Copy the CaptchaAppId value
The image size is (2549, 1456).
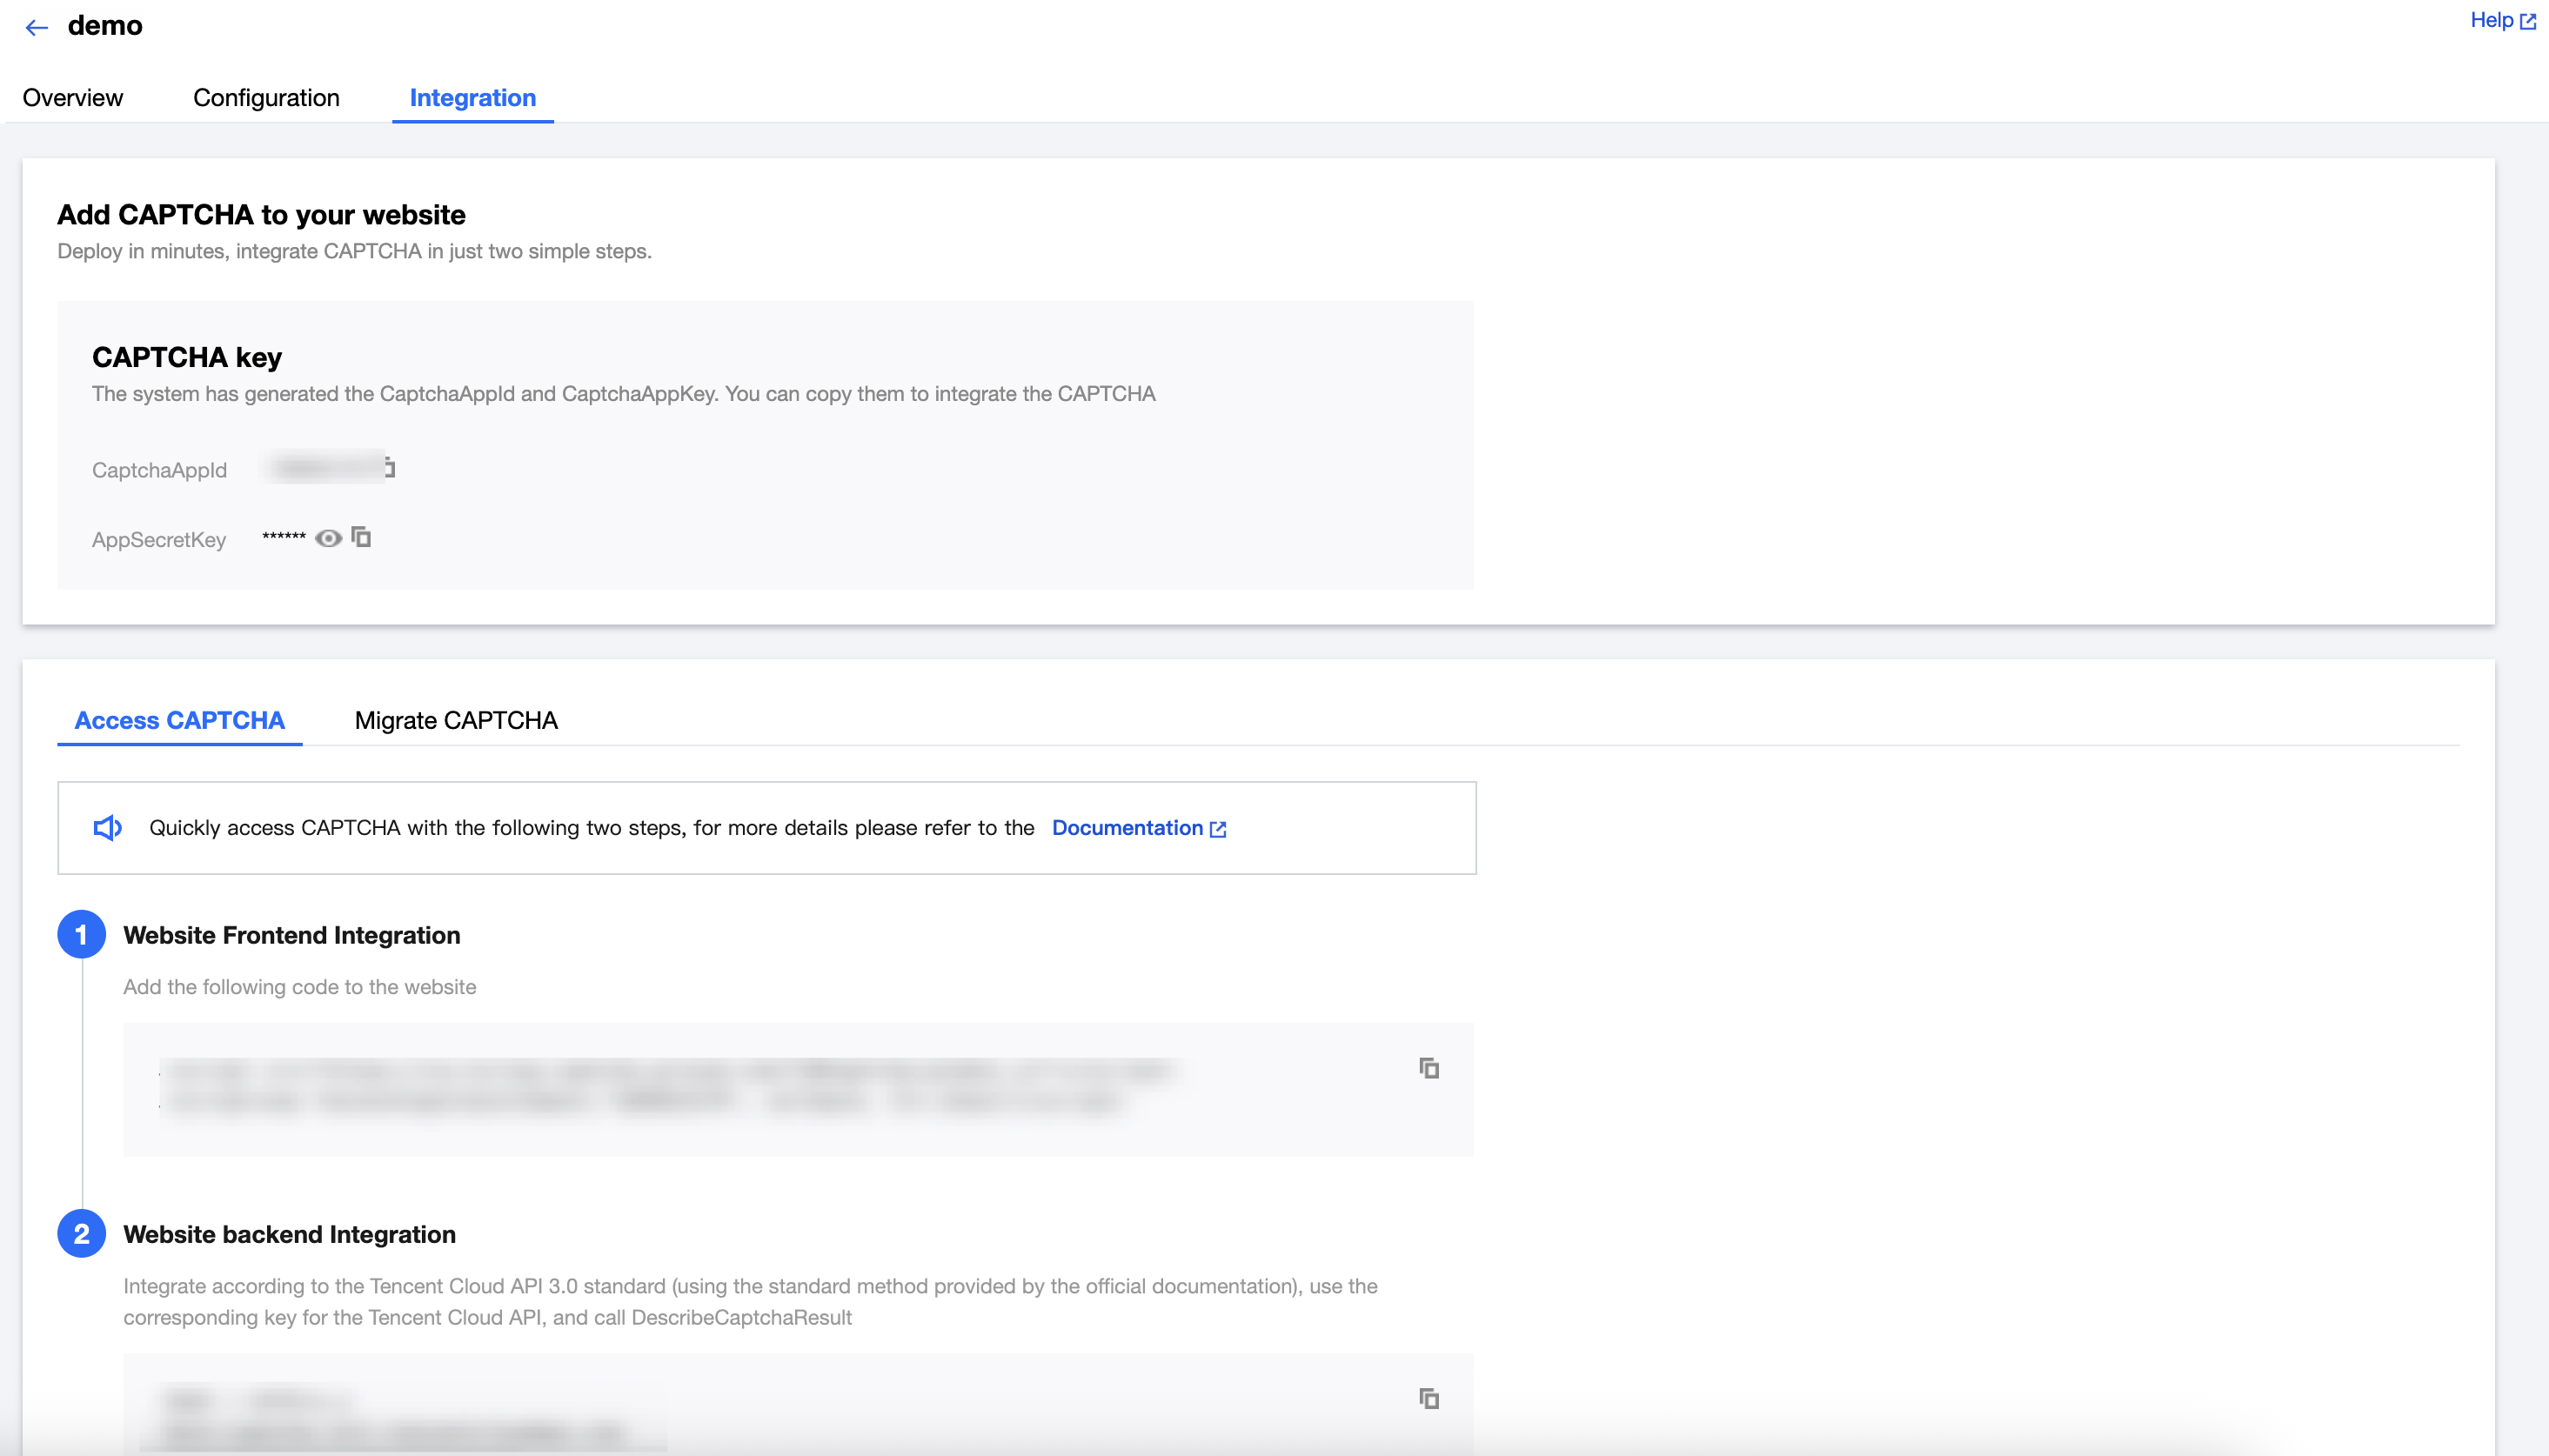(x=390, y=468)
